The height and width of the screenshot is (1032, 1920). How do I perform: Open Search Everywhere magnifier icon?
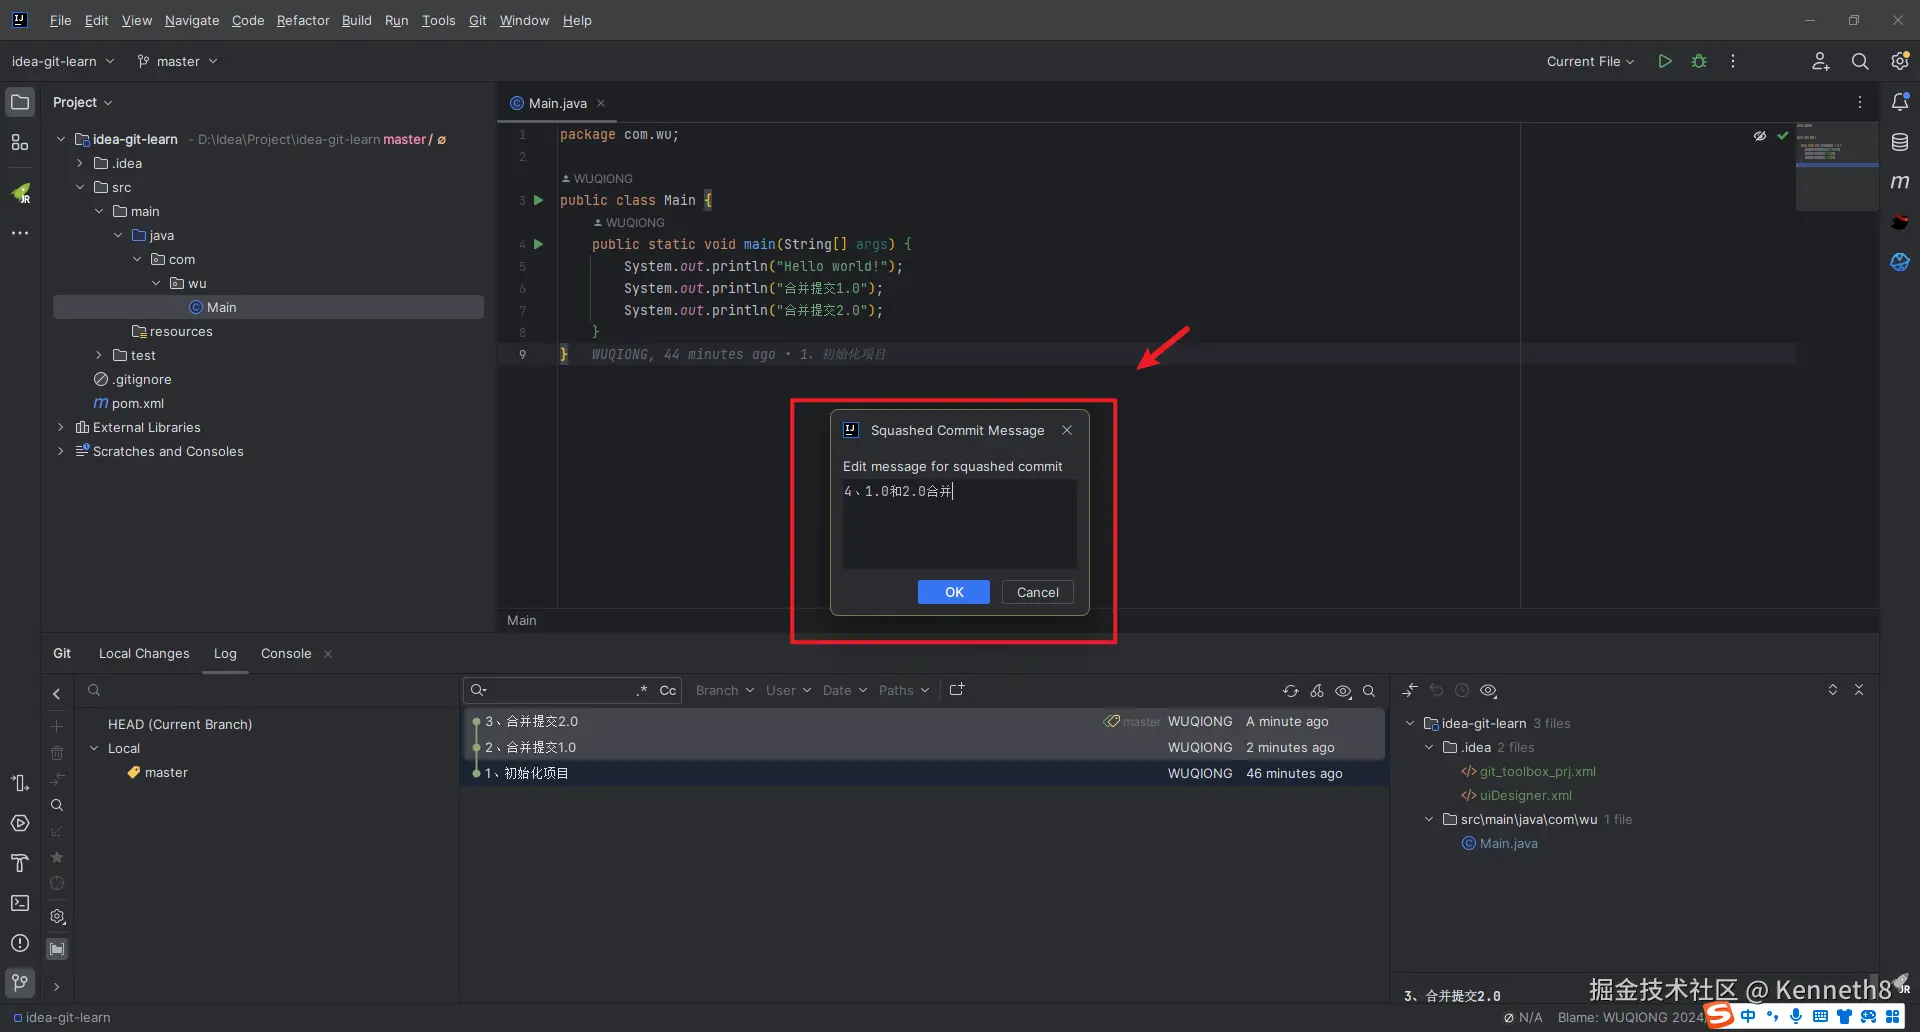click(1860, 61)
